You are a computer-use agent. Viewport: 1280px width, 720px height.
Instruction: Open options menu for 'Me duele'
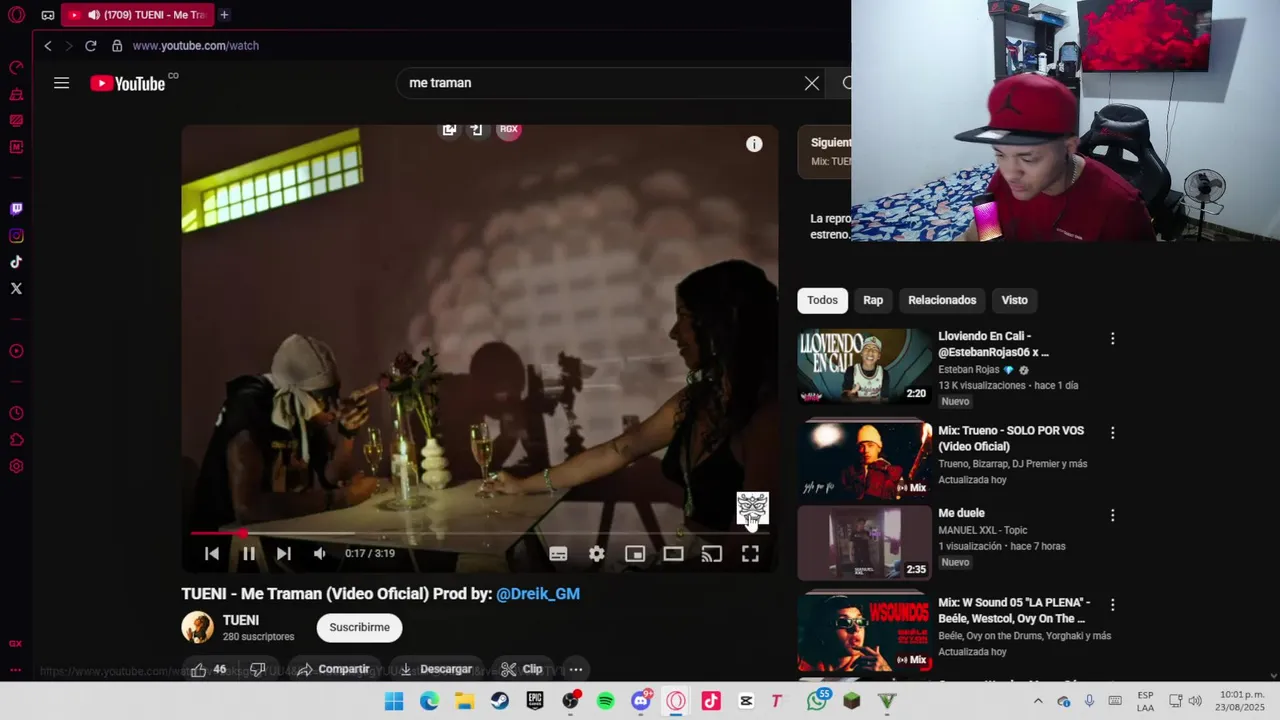(1112, 515)
